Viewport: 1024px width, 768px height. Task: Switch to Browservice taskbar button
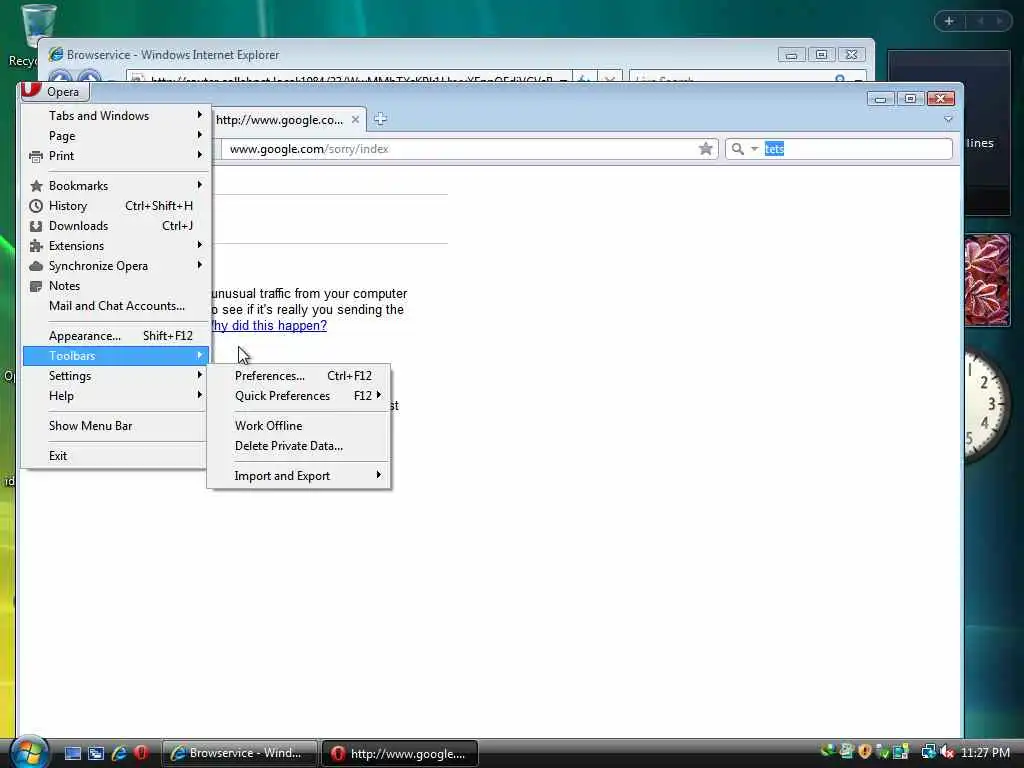[239, 753]
